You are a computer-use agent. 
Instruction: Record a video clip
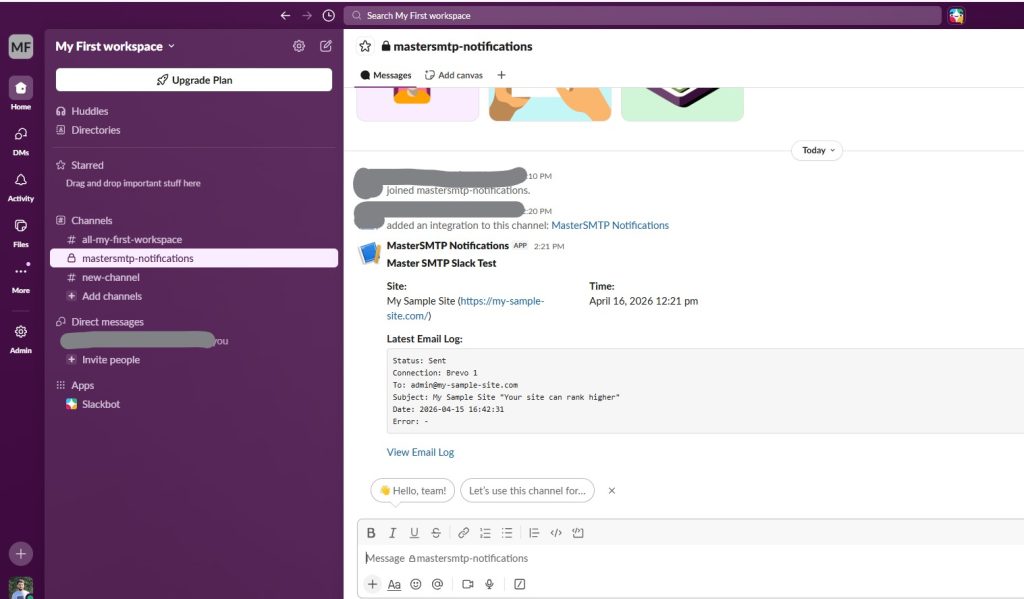468,584
